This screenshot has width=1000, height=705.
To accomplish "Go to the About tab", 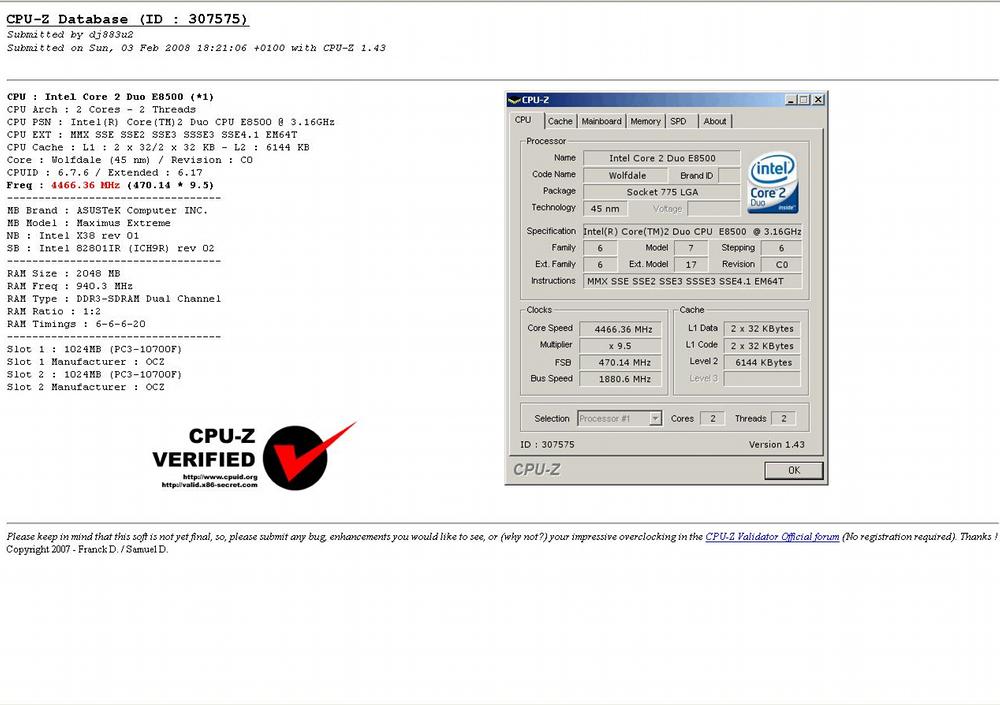I will click(x=715, y=121).
